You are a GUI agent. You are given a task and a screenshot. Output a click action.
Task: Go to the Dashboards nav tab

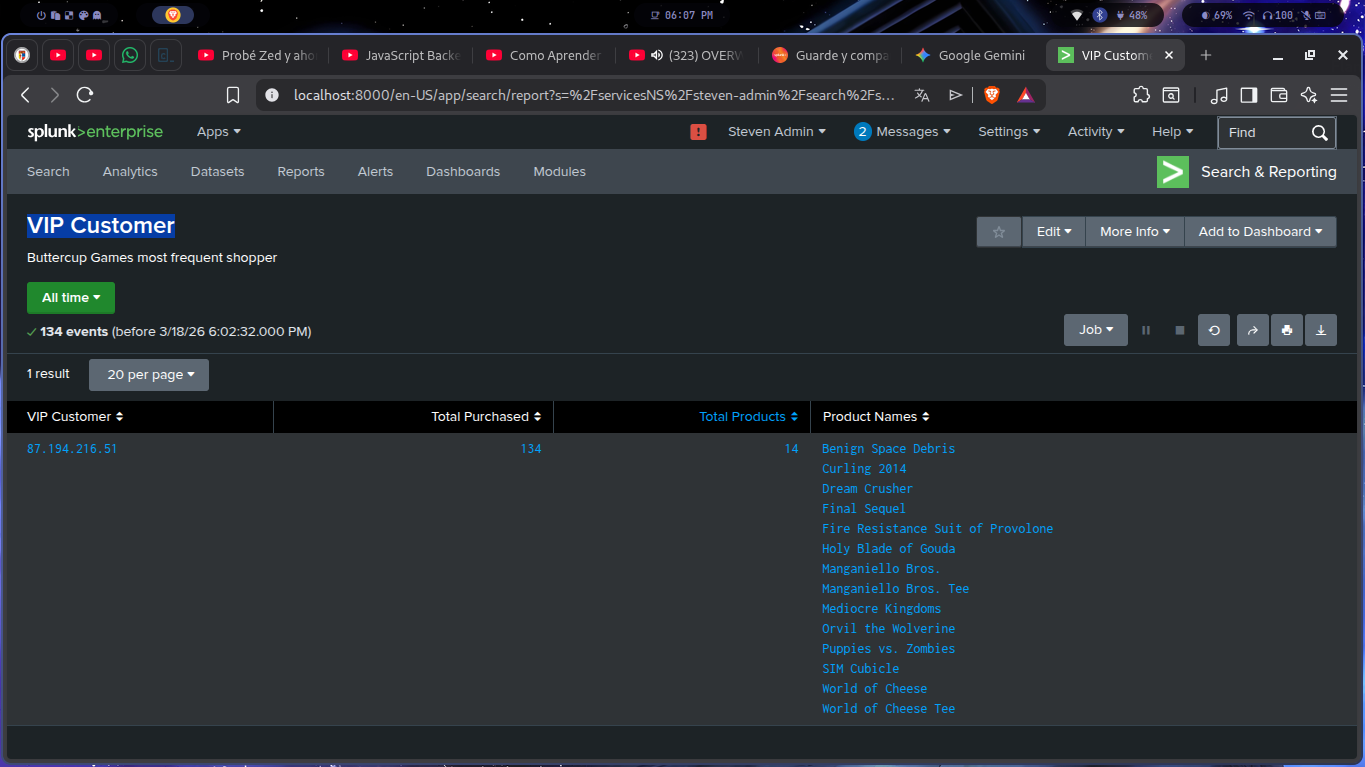click(x=462, y=172)
